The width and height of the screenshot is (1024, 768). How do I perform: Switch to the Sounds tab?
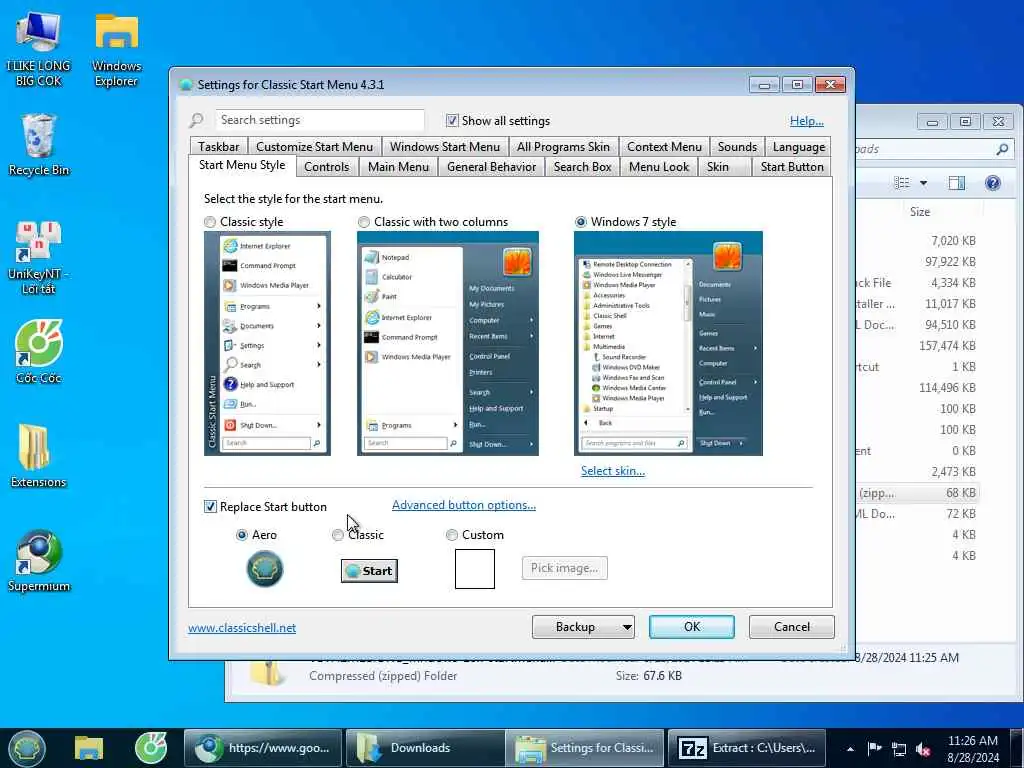[737, 147]
